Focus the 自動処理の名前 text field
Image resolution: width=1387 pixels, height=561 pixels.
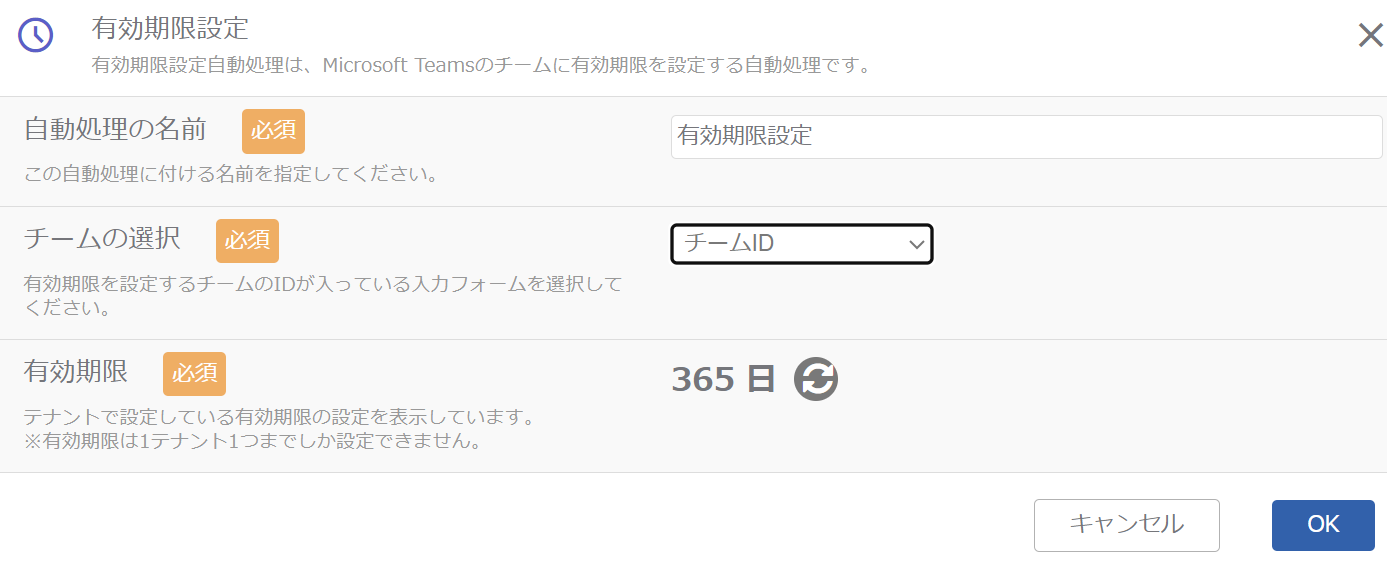(x=1026, y=137)
